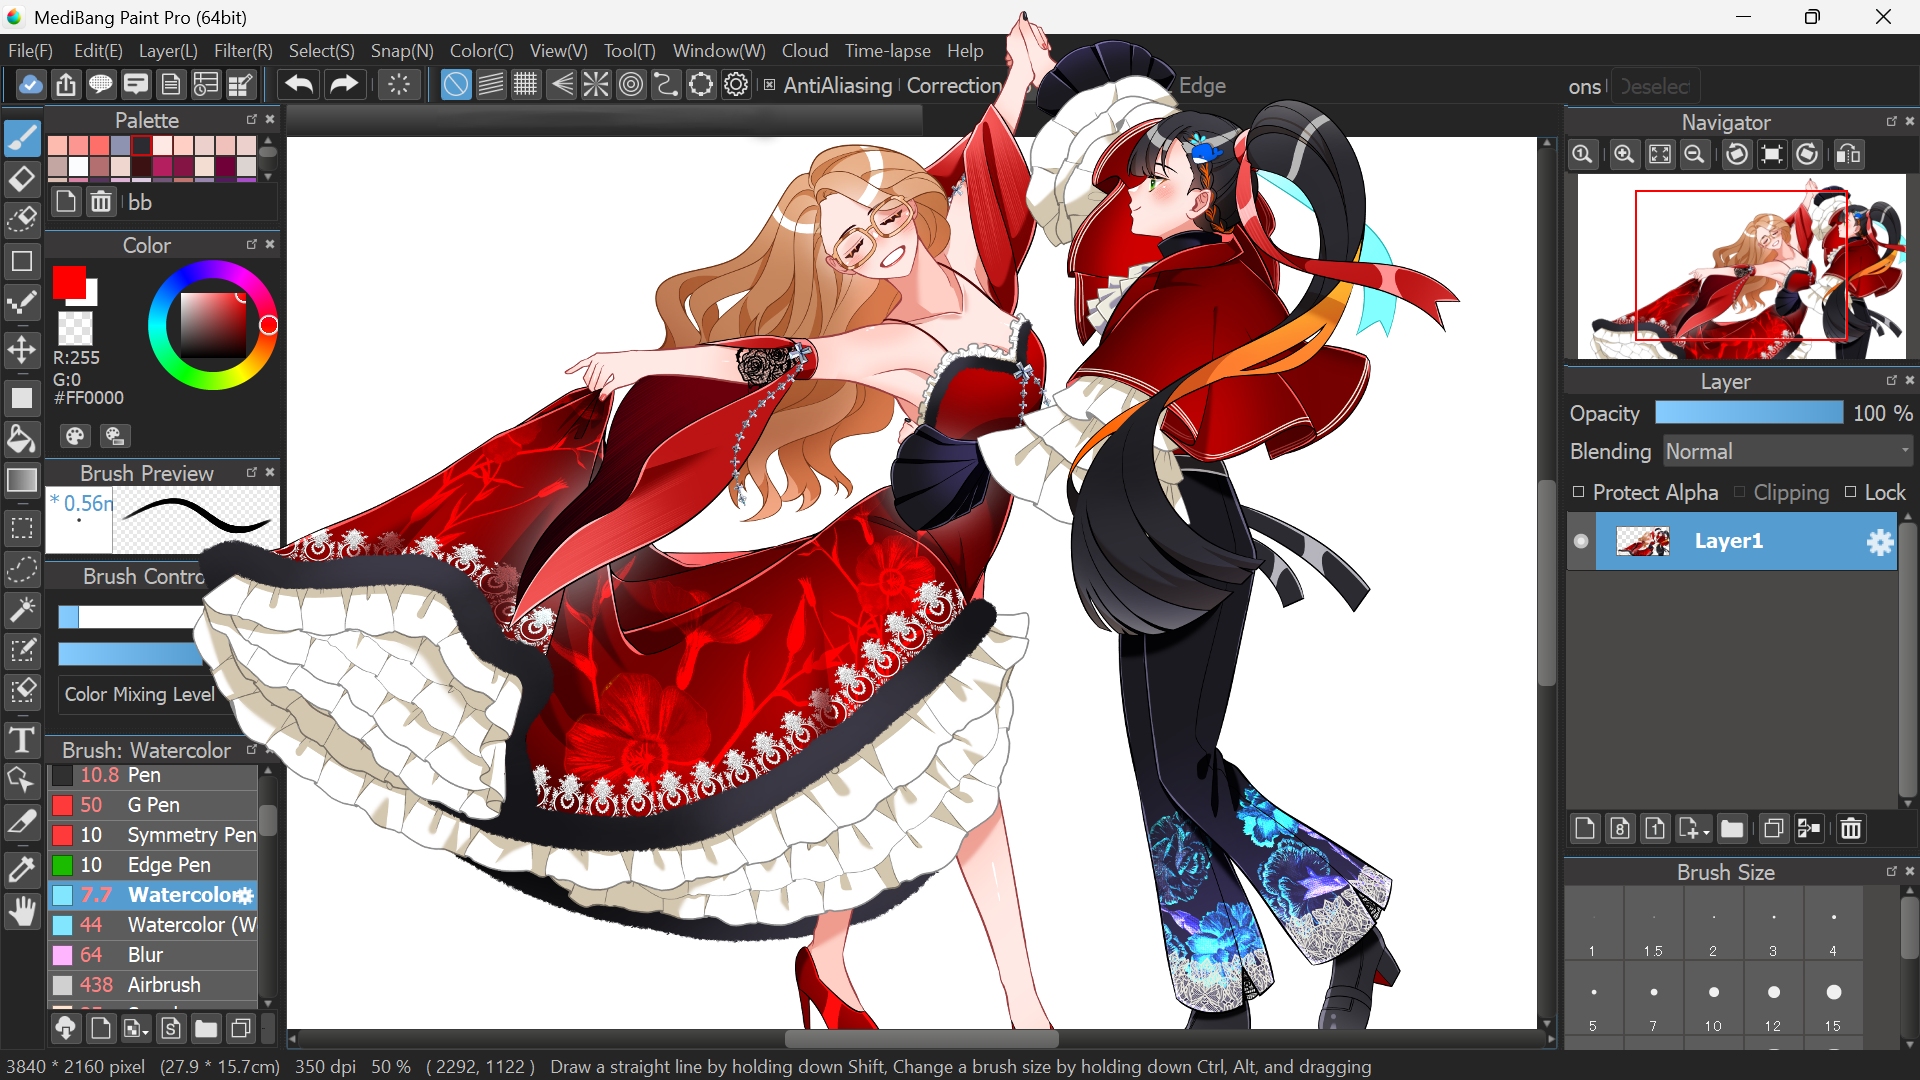
Task: Select the Text tool
Action: coord(22,741)
